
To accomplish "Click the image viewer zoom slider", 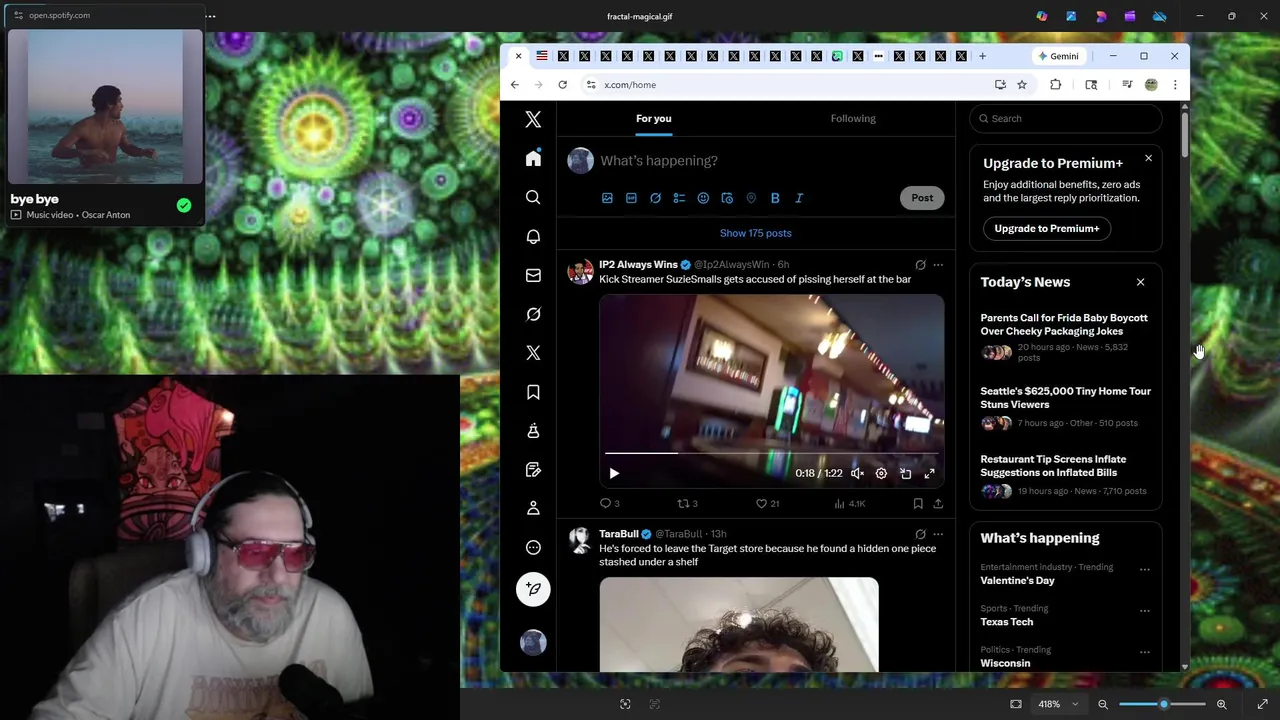I will tap(1162, 704).
